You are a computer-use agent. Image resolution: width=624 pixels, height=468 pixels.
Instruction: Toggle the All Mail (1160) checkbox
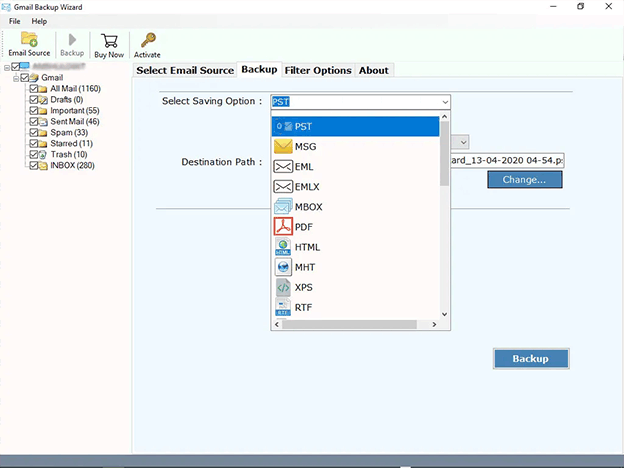[x=35, y=88]
